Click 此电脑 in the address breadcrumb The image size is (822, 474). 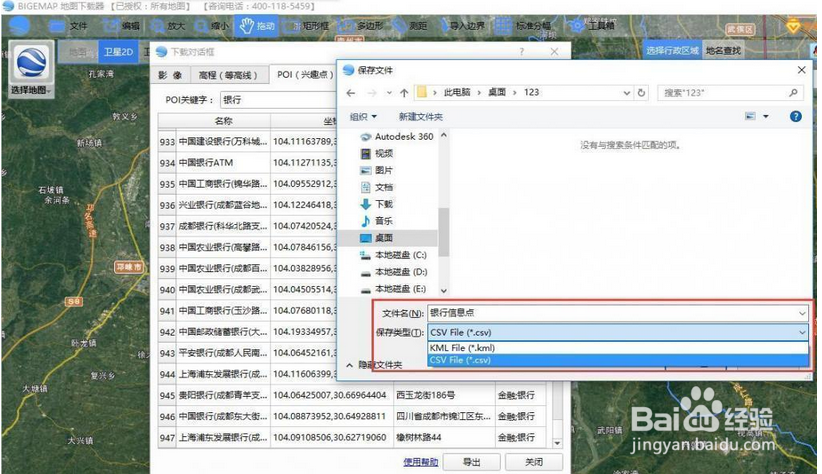click(x=457, y=92)
